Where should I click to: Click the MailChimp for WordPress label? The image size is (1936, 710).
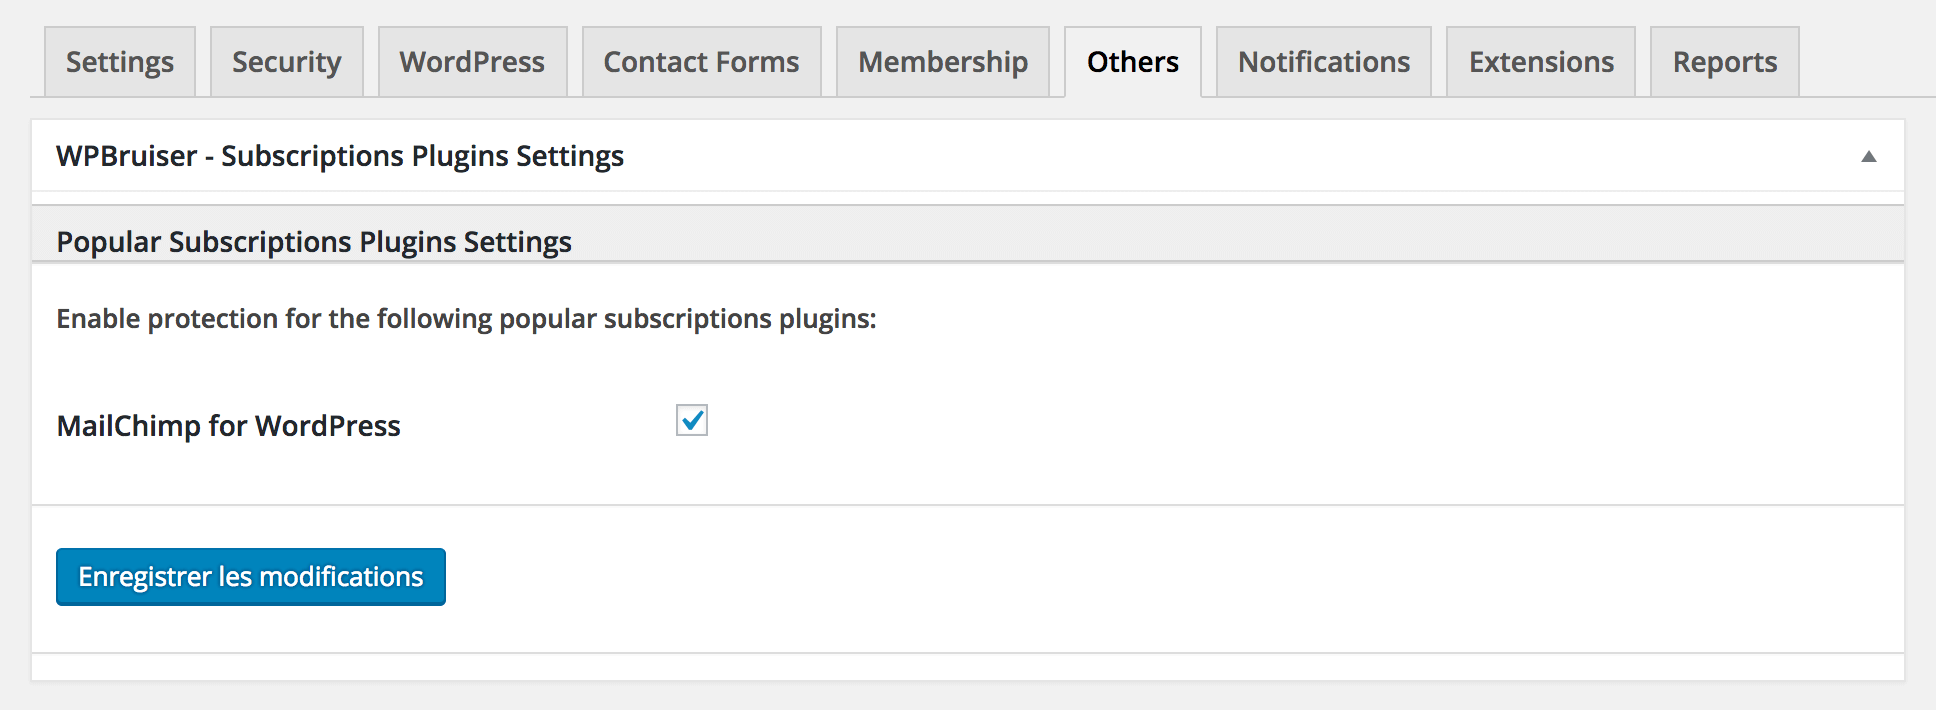228,426
